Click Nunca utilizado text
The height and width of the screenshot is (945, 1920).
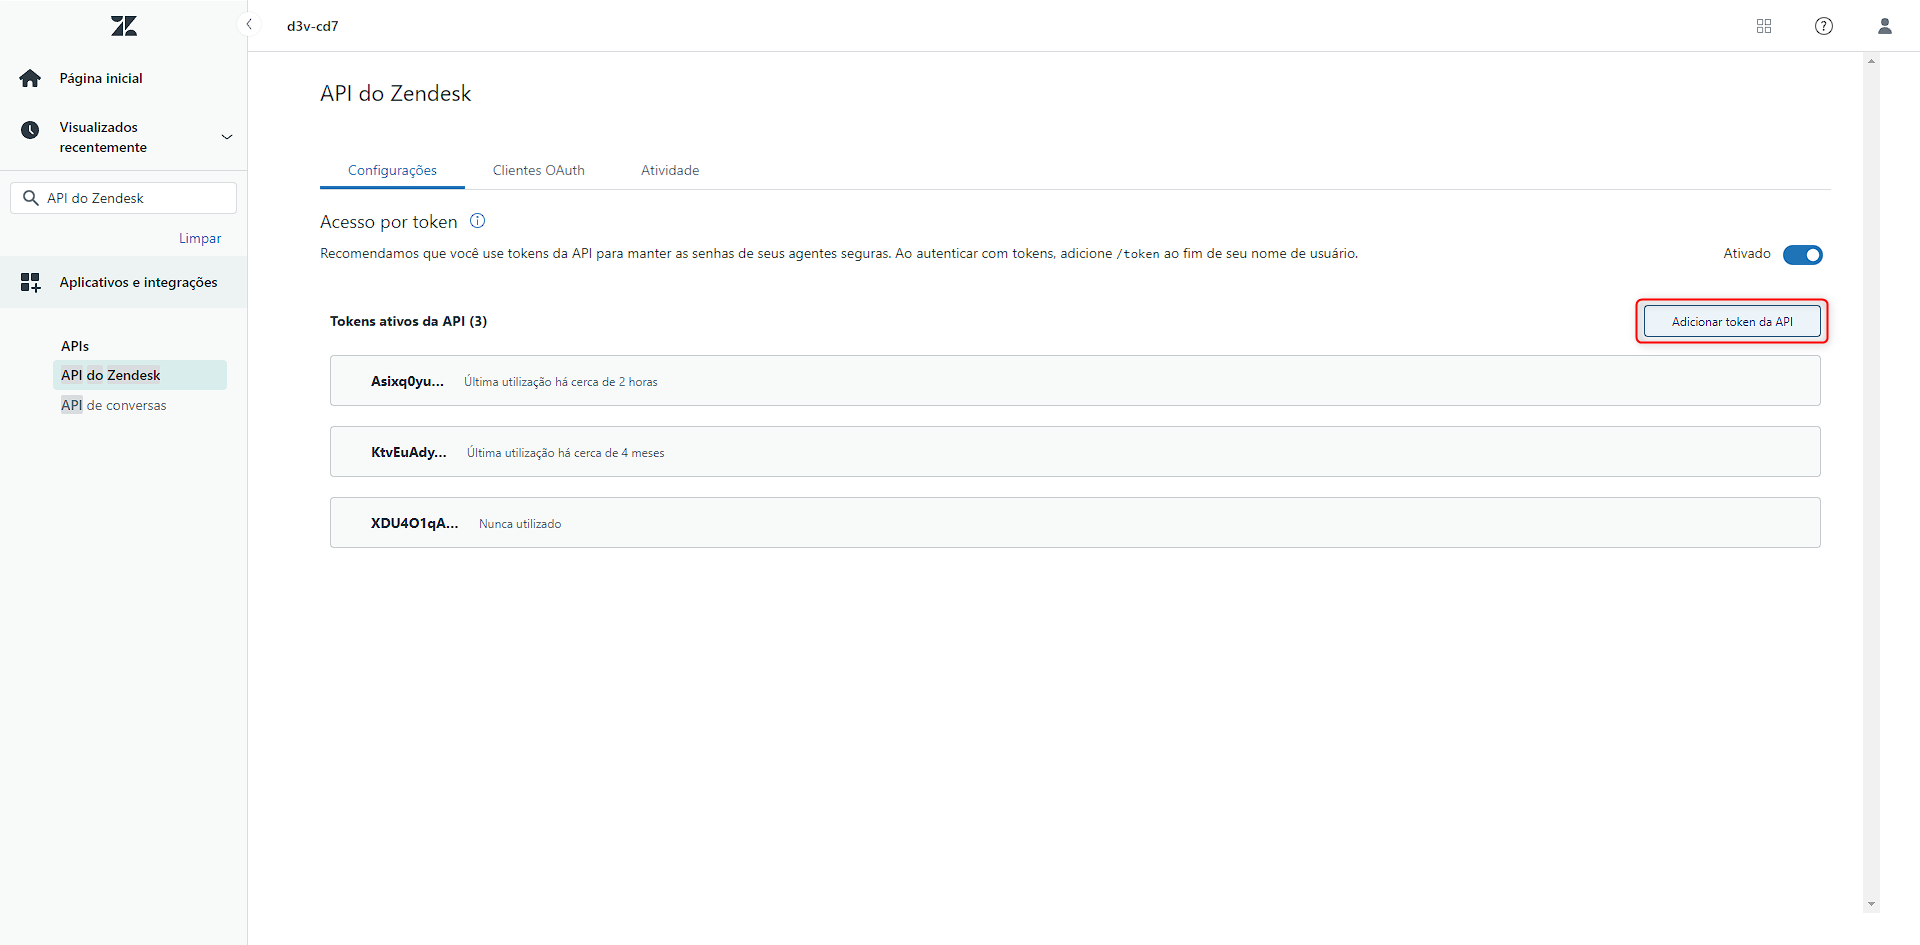(x=520, y=524)
